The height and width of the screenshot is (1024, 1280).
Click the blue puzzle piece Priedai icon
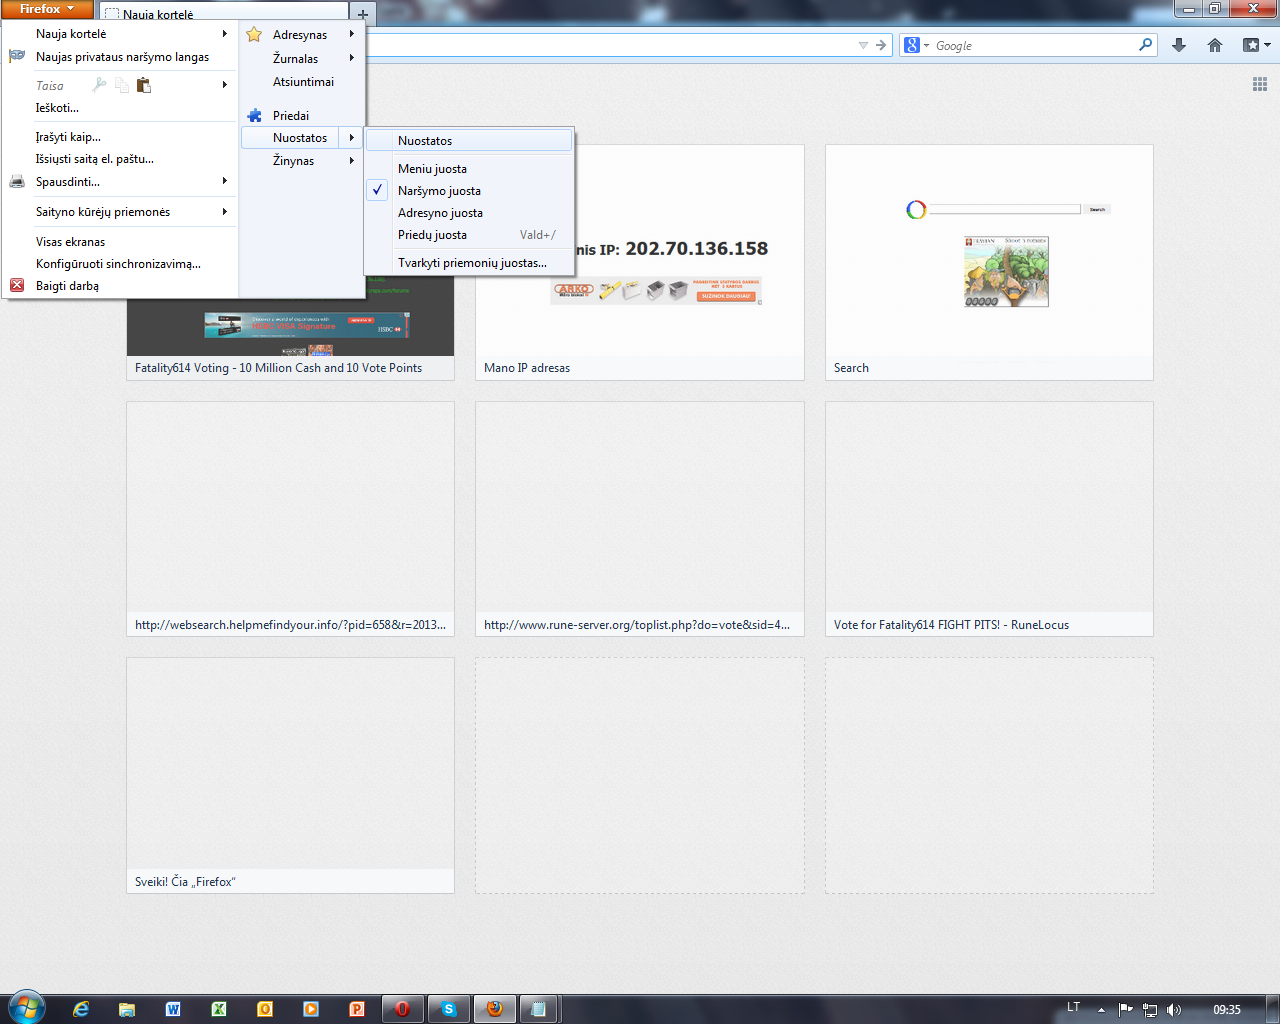pos(255,115)
